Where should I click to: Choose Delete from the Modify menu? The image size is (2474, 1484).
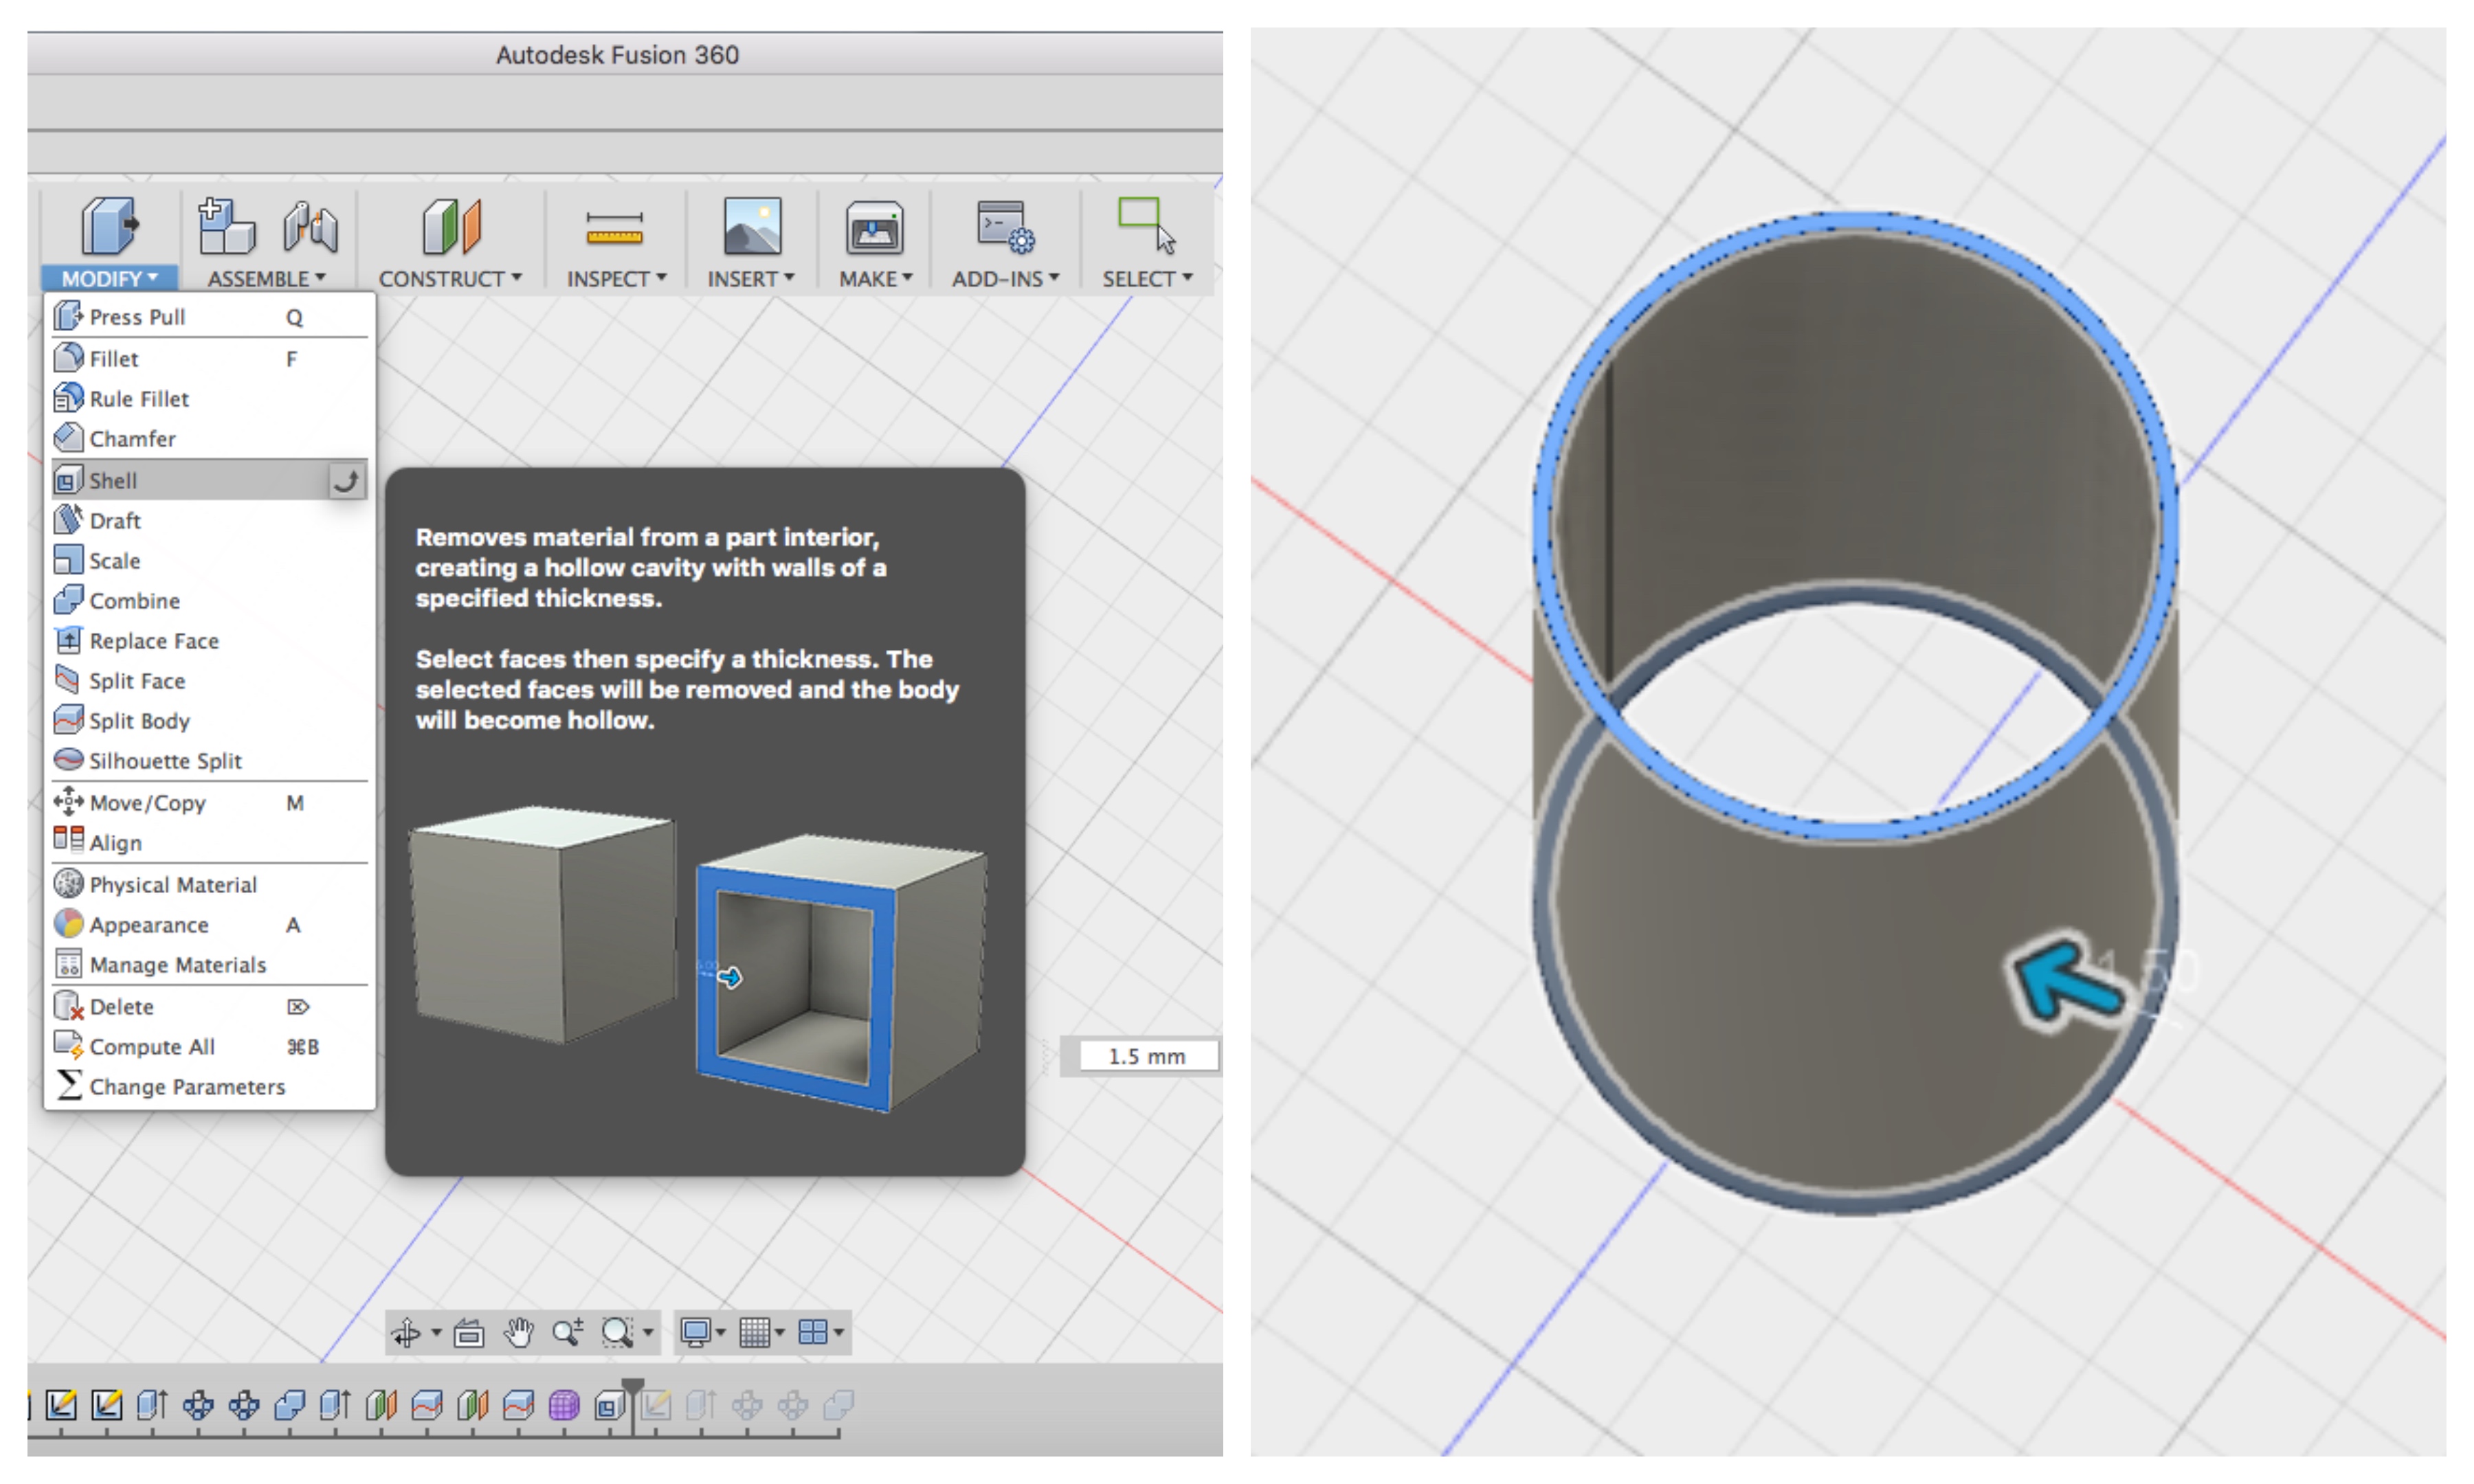click(x=210, y=1007)
